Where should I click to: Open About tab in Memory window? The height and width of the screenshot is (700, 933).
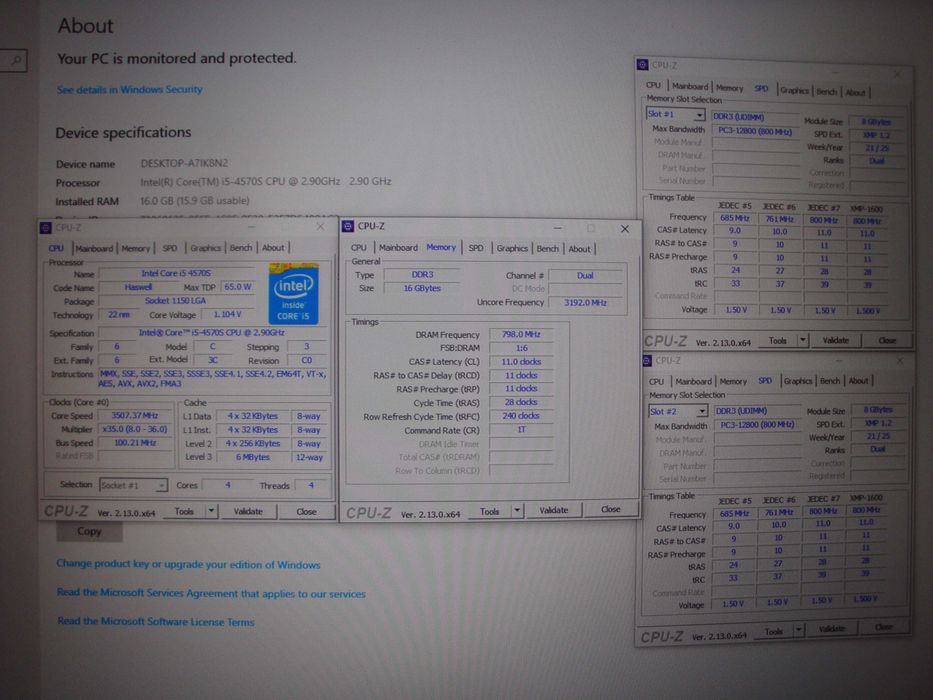(x=579, y=249)
